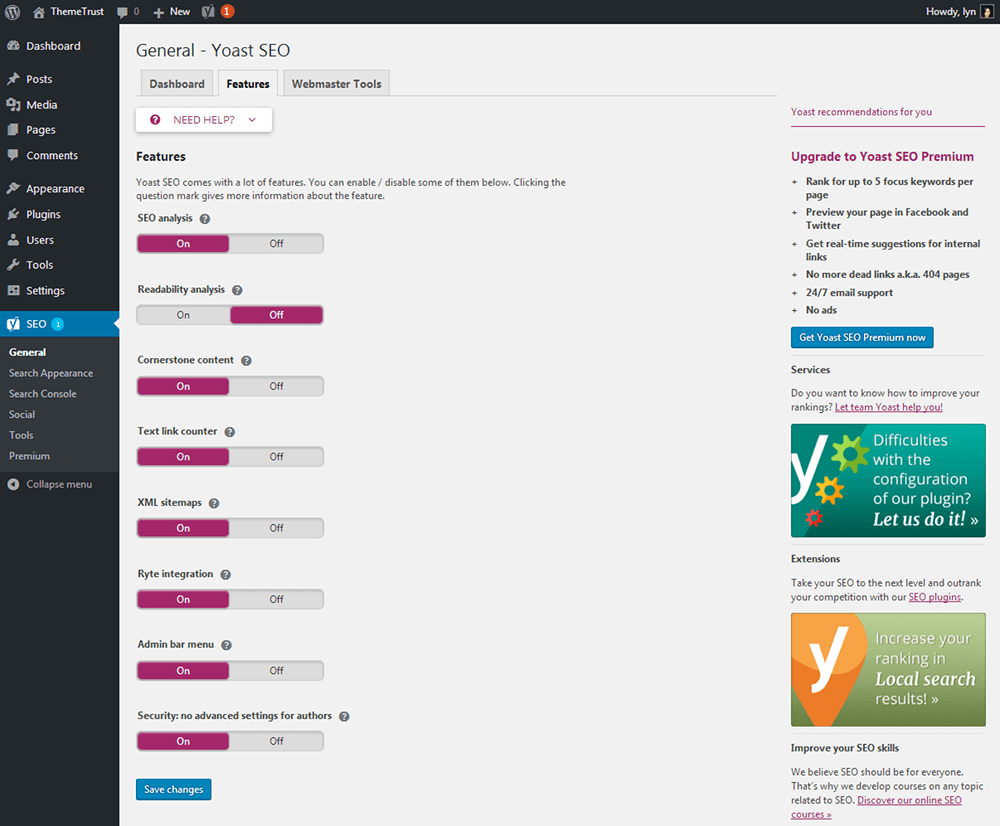Show help for Ryte integration
The width and height of the screenshot is (1000, 826).
[x=226, y=575]
